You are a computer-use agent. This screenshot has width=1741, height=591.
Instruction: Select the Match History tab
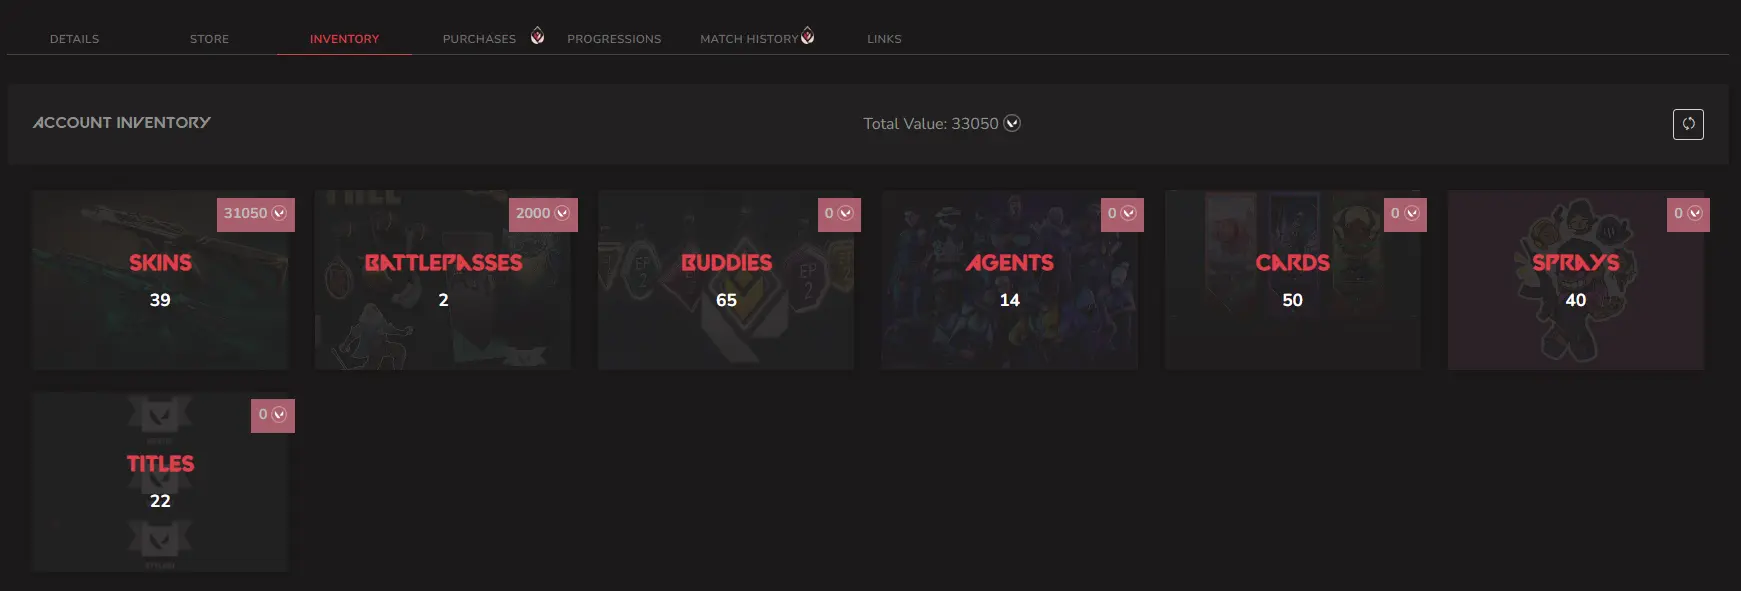tap(749, 39)
